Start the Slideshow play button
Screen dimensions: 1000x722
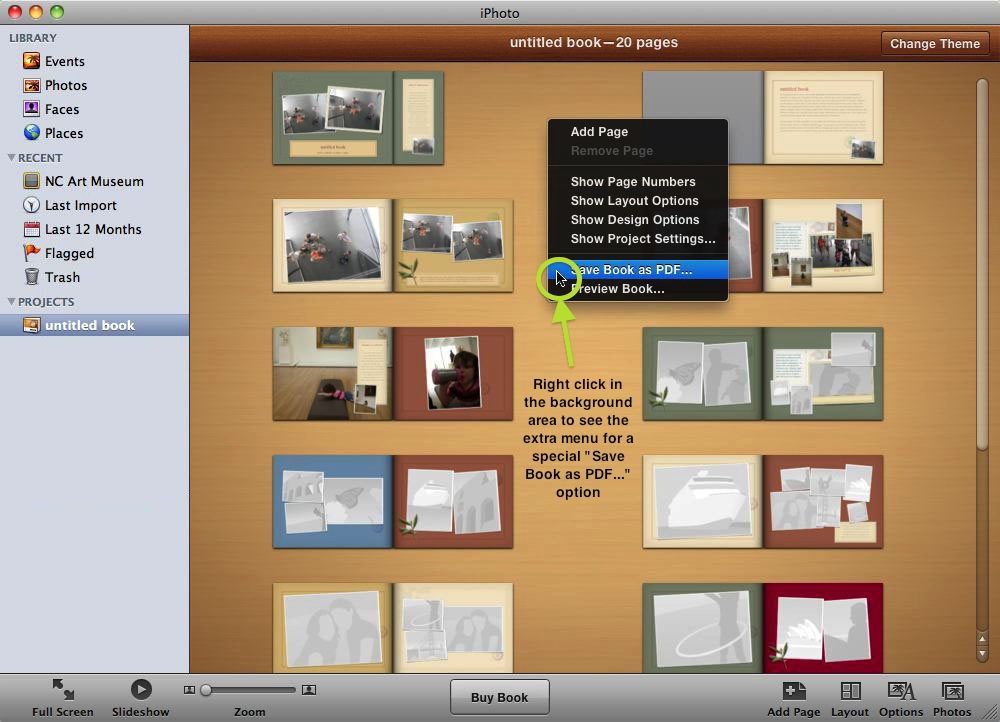(141, 689)
